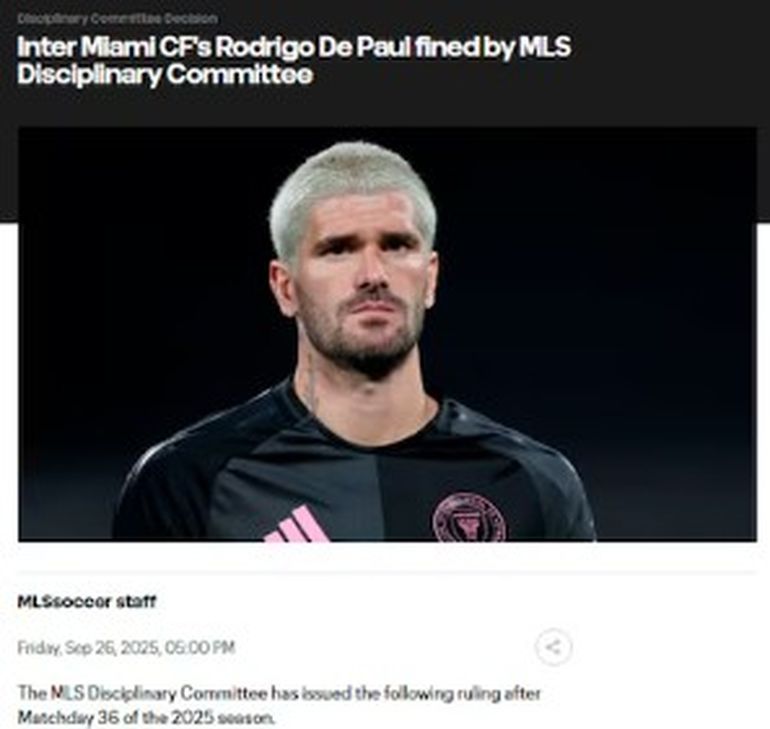This screenshot has height=729, width=770.
Task: Click the MLSsoccer staff author name
Action: click(86, 602)
